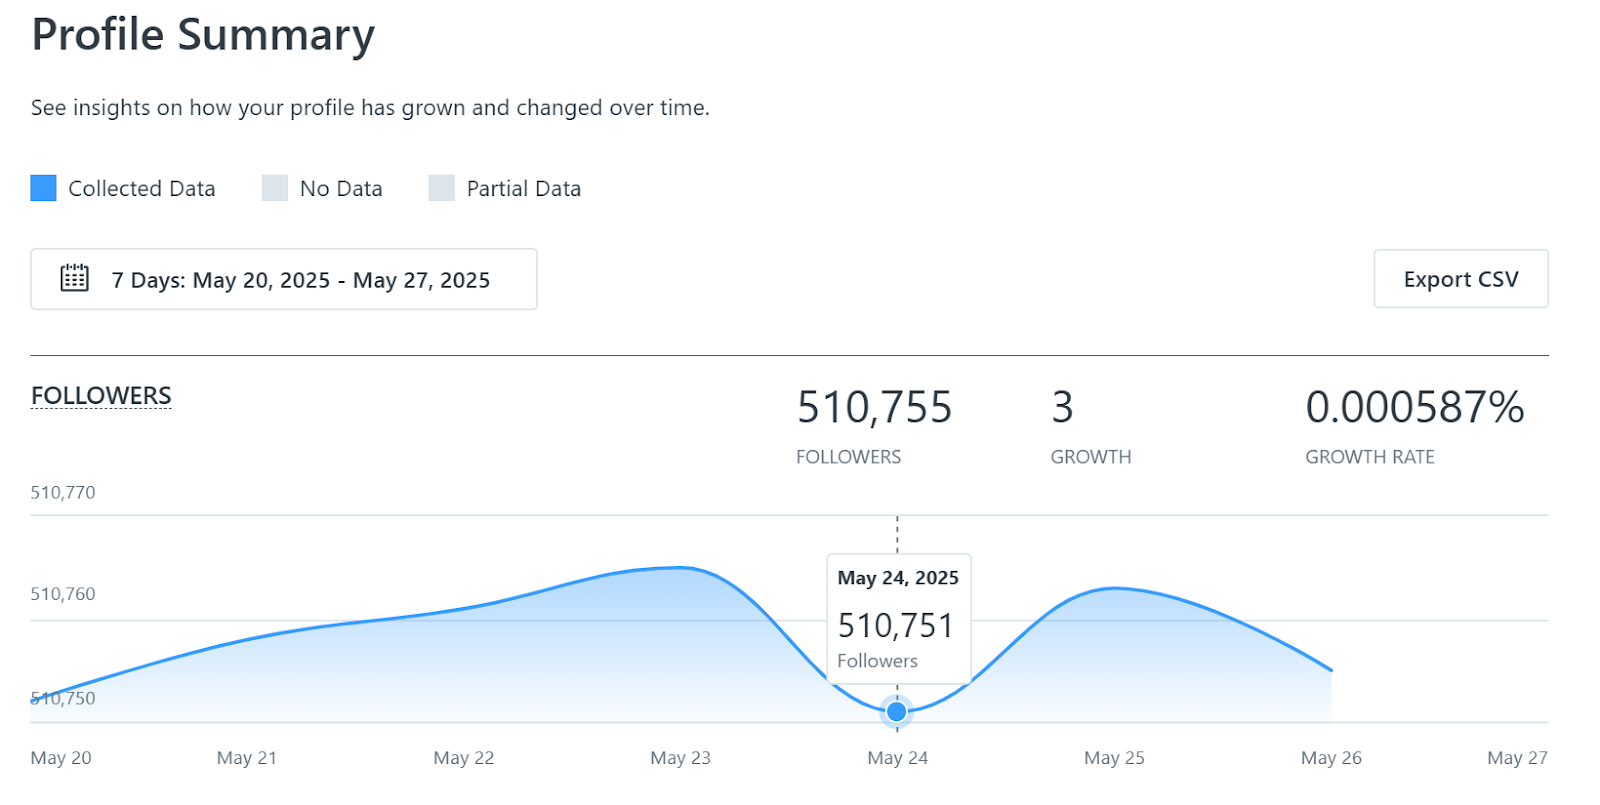Select the May 25 x-axis label
The image size is (1600, 805).
coord(1114,758)
